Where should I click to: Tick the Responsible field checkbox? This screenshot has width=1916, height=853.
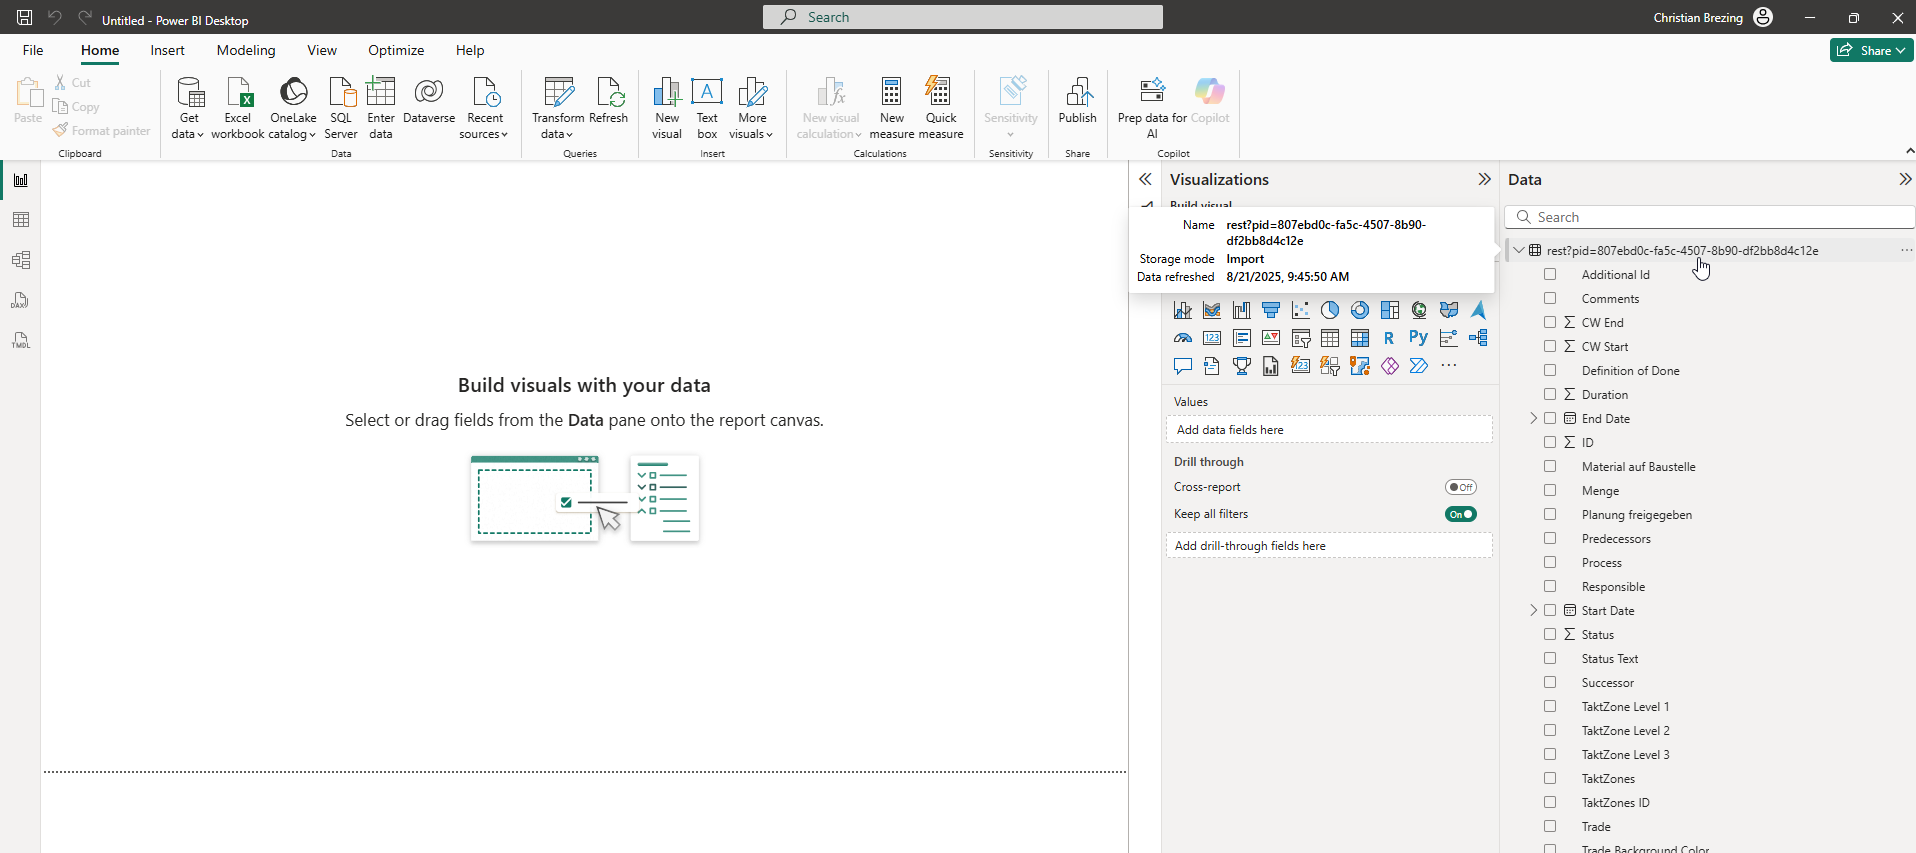(x=1550, y=586)
